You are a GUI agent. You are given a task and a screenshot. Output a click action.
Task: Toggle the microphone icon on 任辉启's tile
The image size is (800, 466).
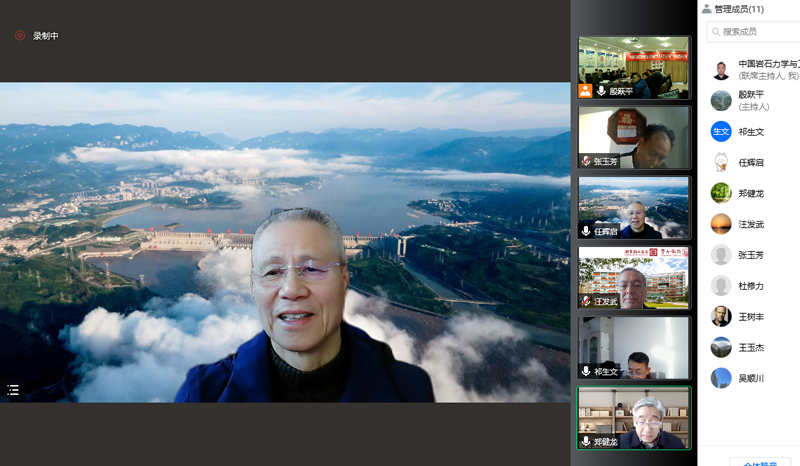(586, 231)
